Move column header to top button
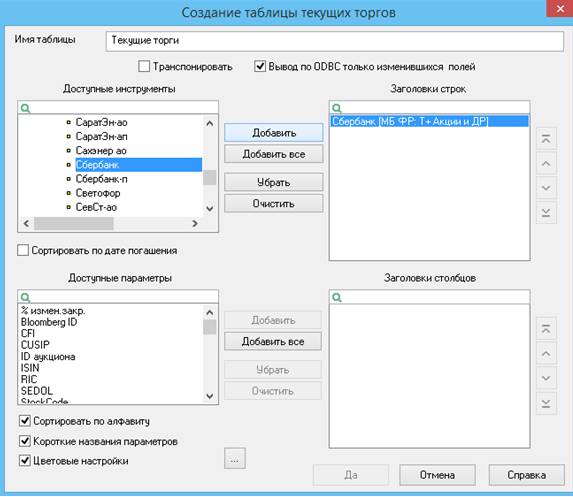The image size is (573, 497). 546,329
